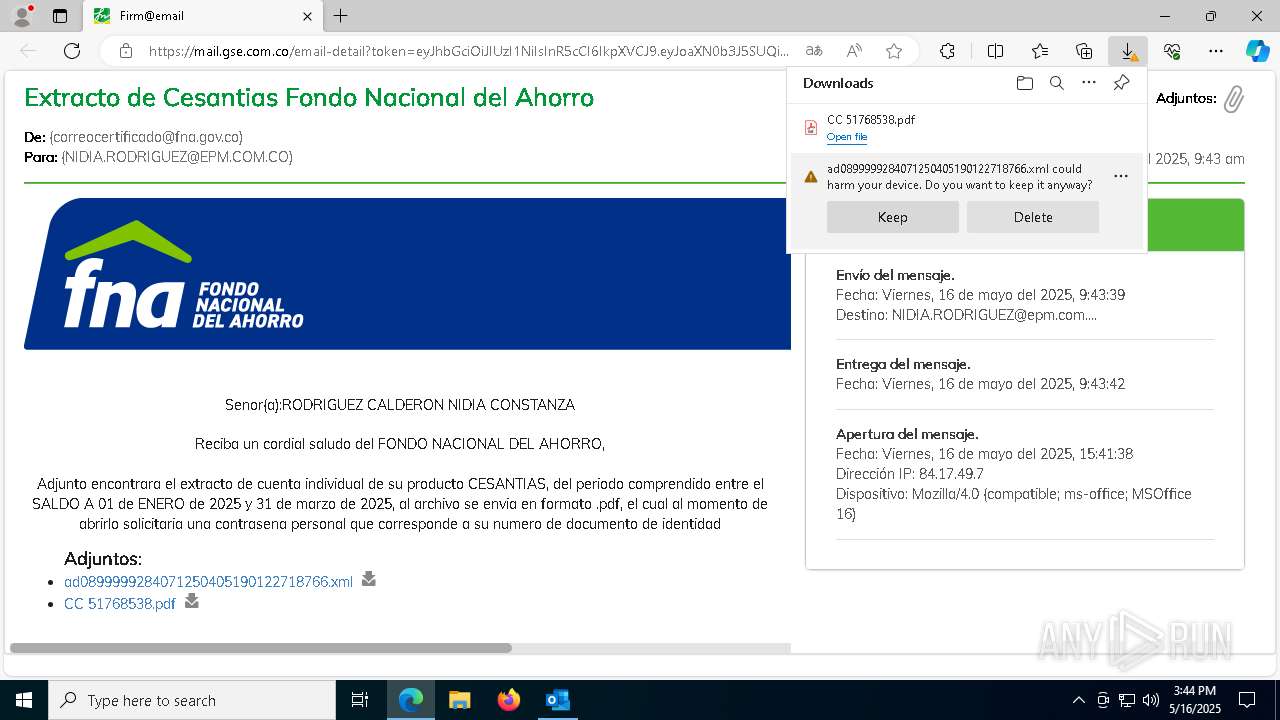Open more options in Downloads panel
The width and height of the screenshot is (1280, 720).
tap(1089, 83)
